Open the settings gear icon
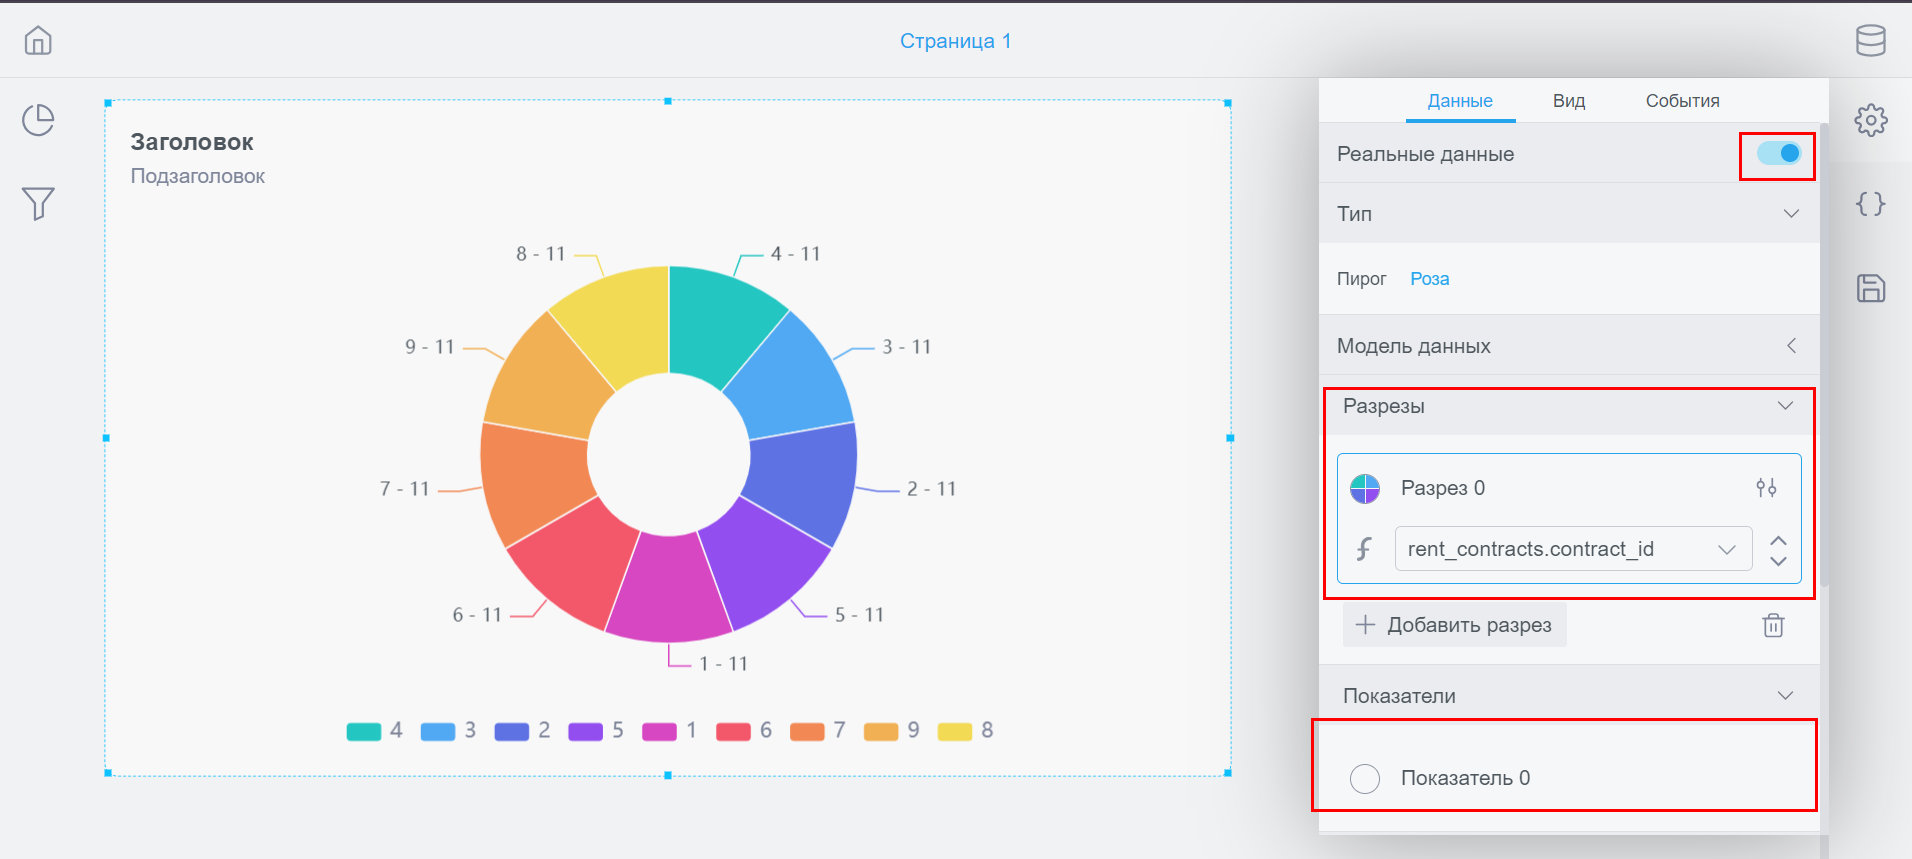 tap(1870, 120)
